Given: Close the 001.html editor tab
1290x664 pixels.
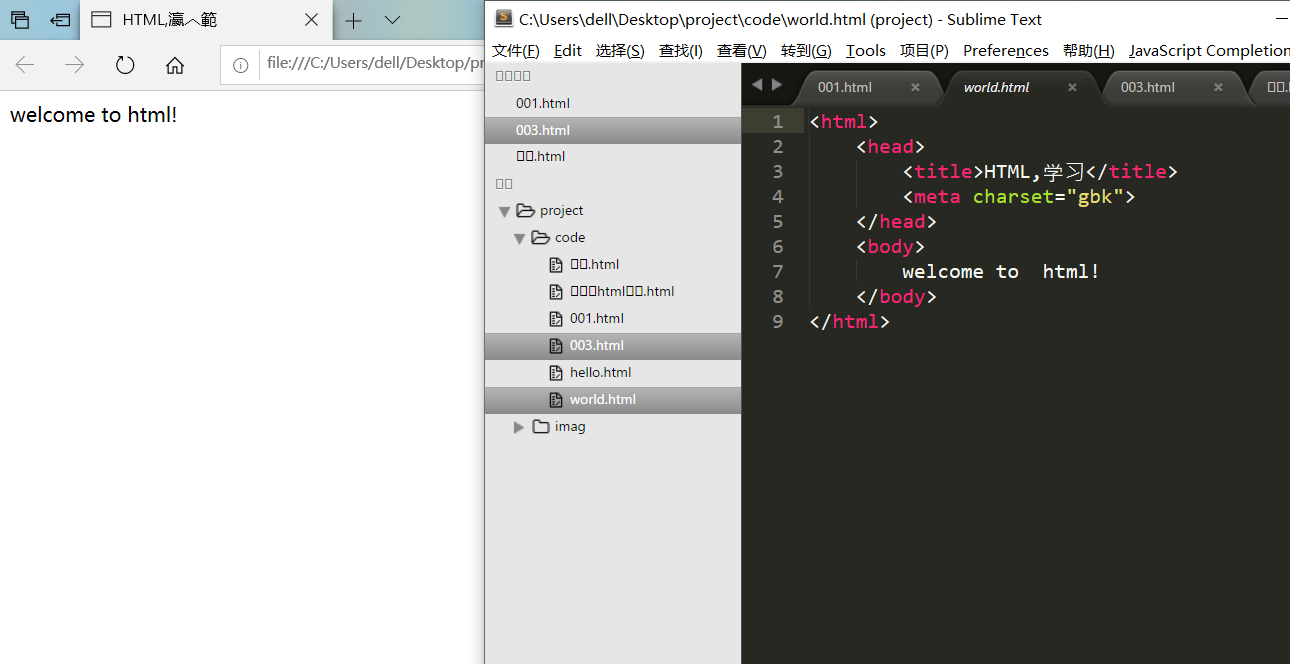Looking at the screenshot, I should tap(915, 88).
